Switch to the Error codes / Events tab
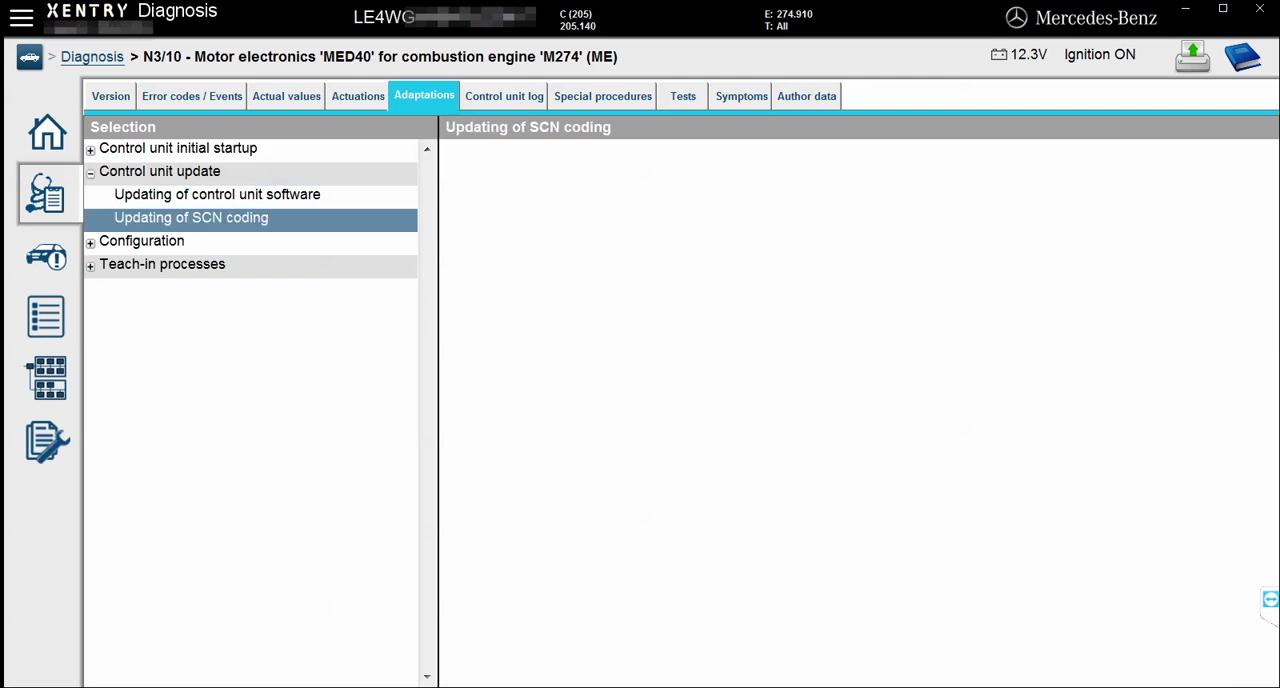 pyautogui.click(x=191, y=96)
